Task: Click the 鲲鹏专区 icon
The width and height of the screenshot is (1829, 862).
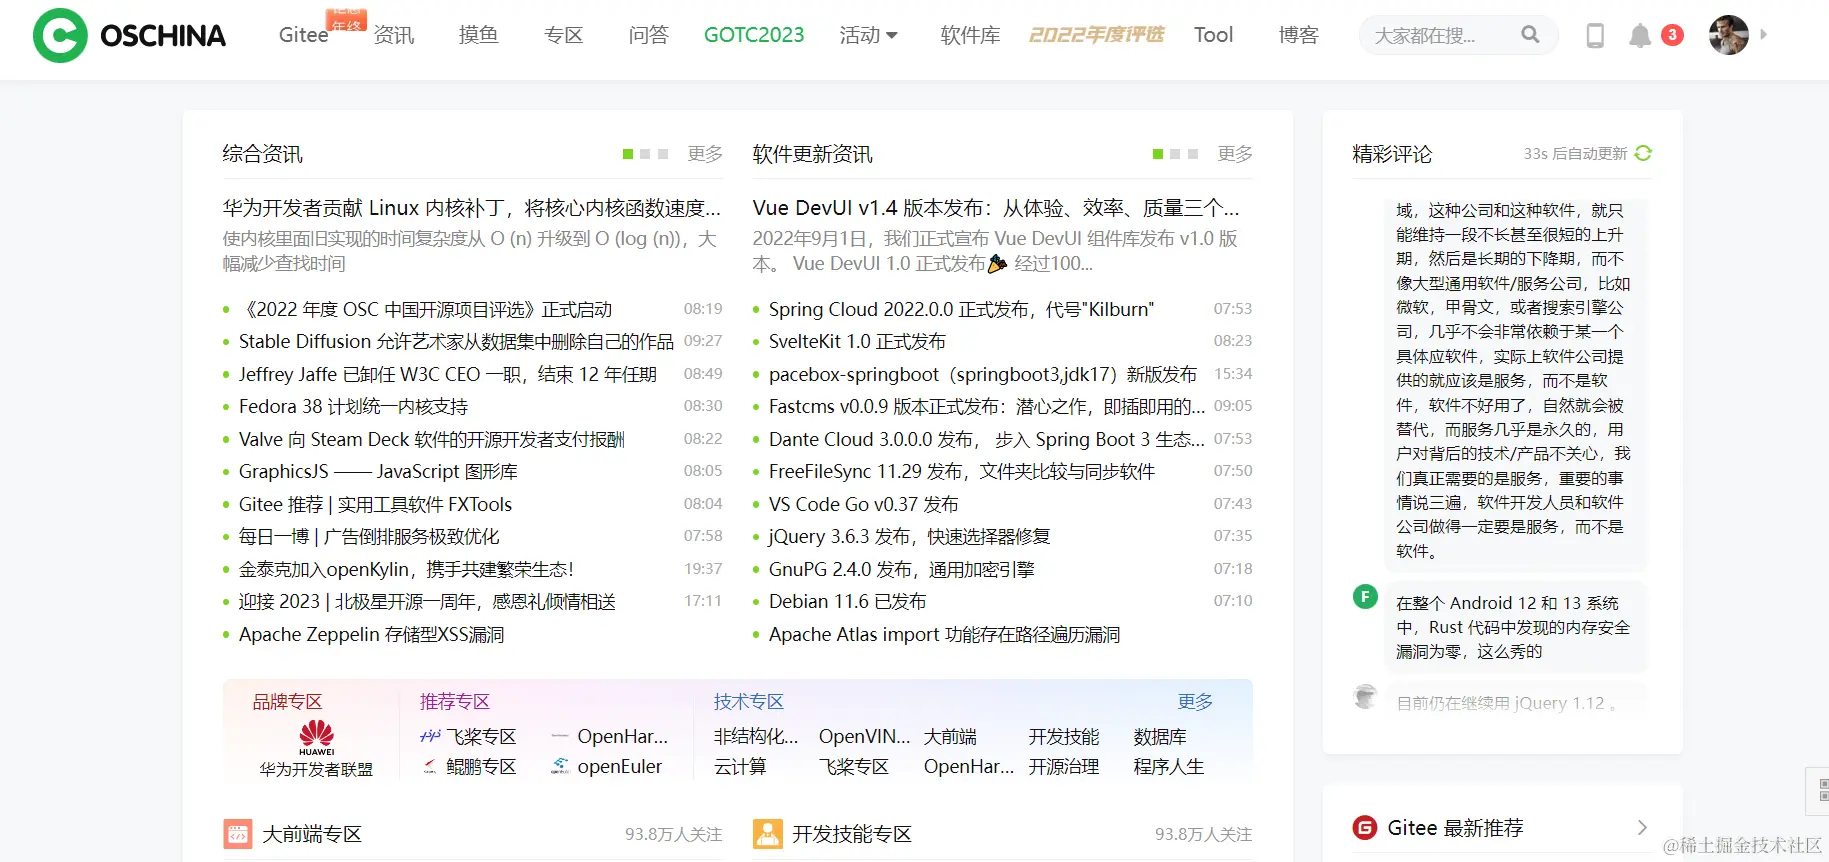Action: [x=430, y=766]
